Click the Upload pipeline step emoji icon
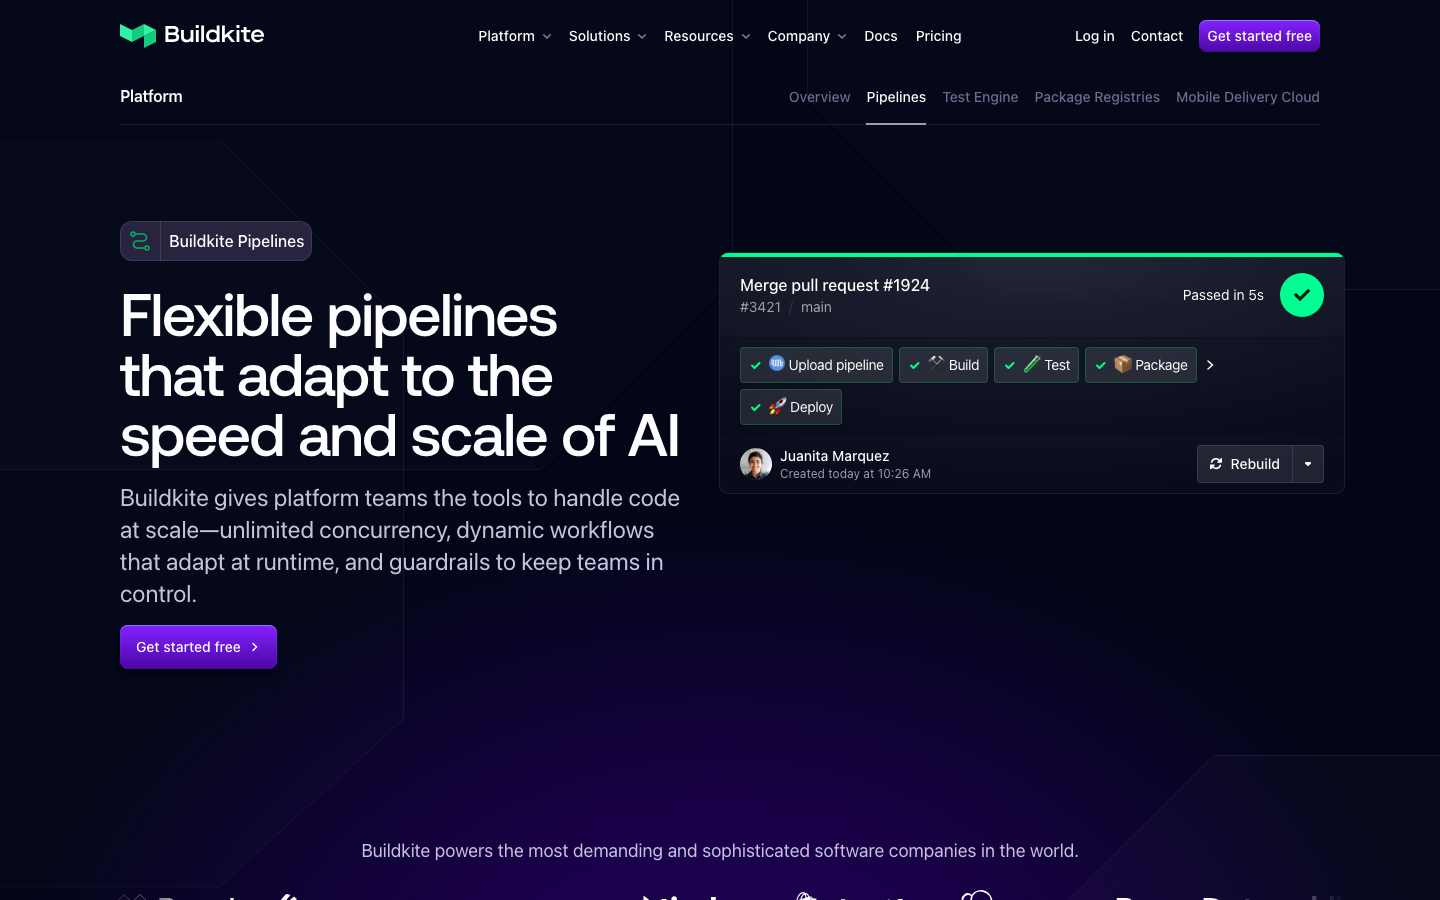Screen dimensions: 1440x900 [777, 364]
